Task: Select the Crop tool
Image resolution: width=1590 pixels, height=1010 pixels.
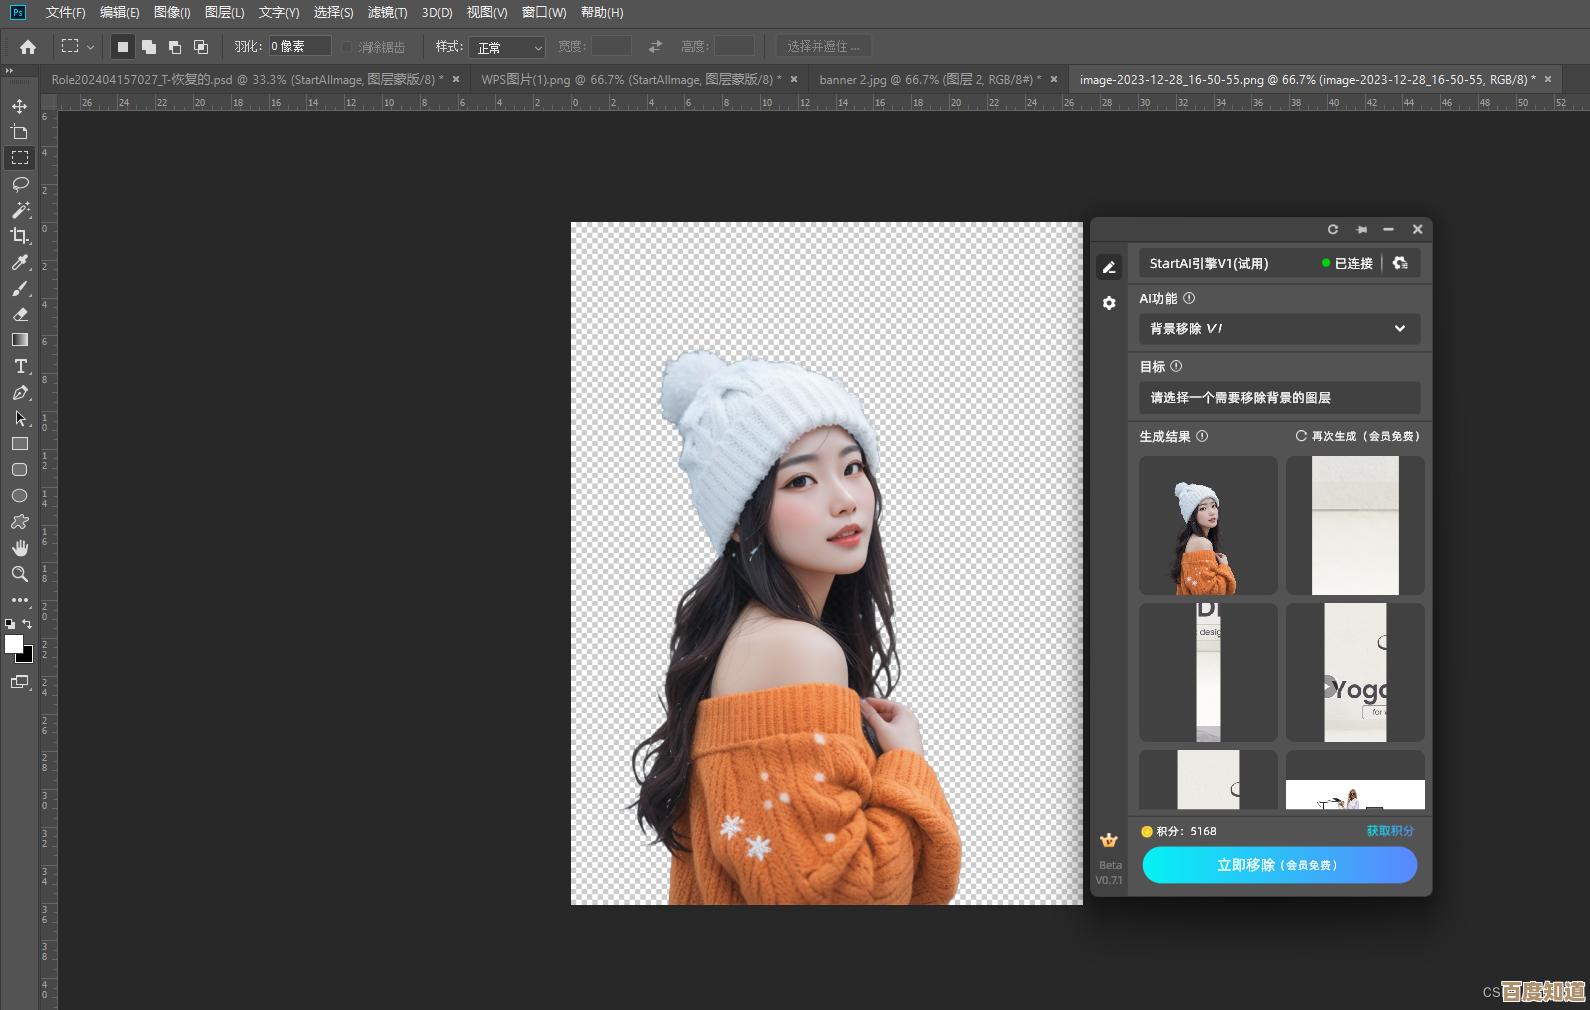Action: 20,236
